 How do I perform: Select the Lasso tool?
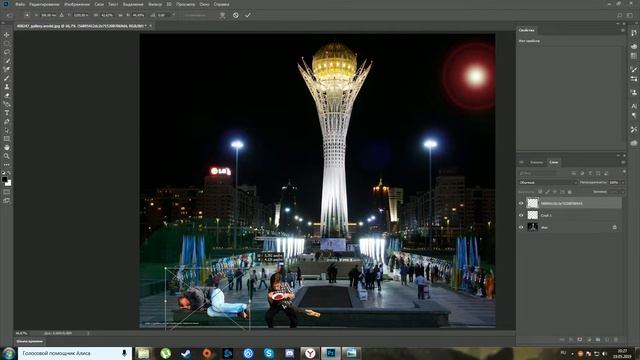(x=7, y=52)
